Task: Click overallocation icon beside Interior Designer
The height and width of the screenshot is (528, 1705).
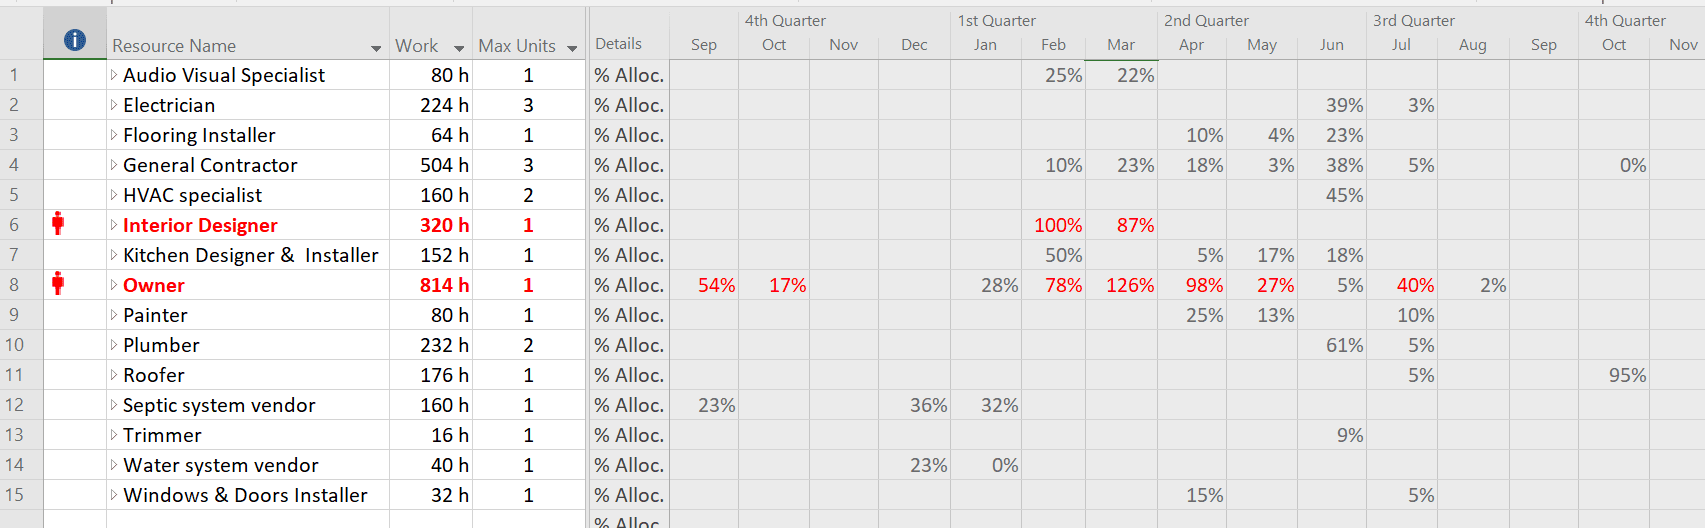Action: (x=58, y=224)
